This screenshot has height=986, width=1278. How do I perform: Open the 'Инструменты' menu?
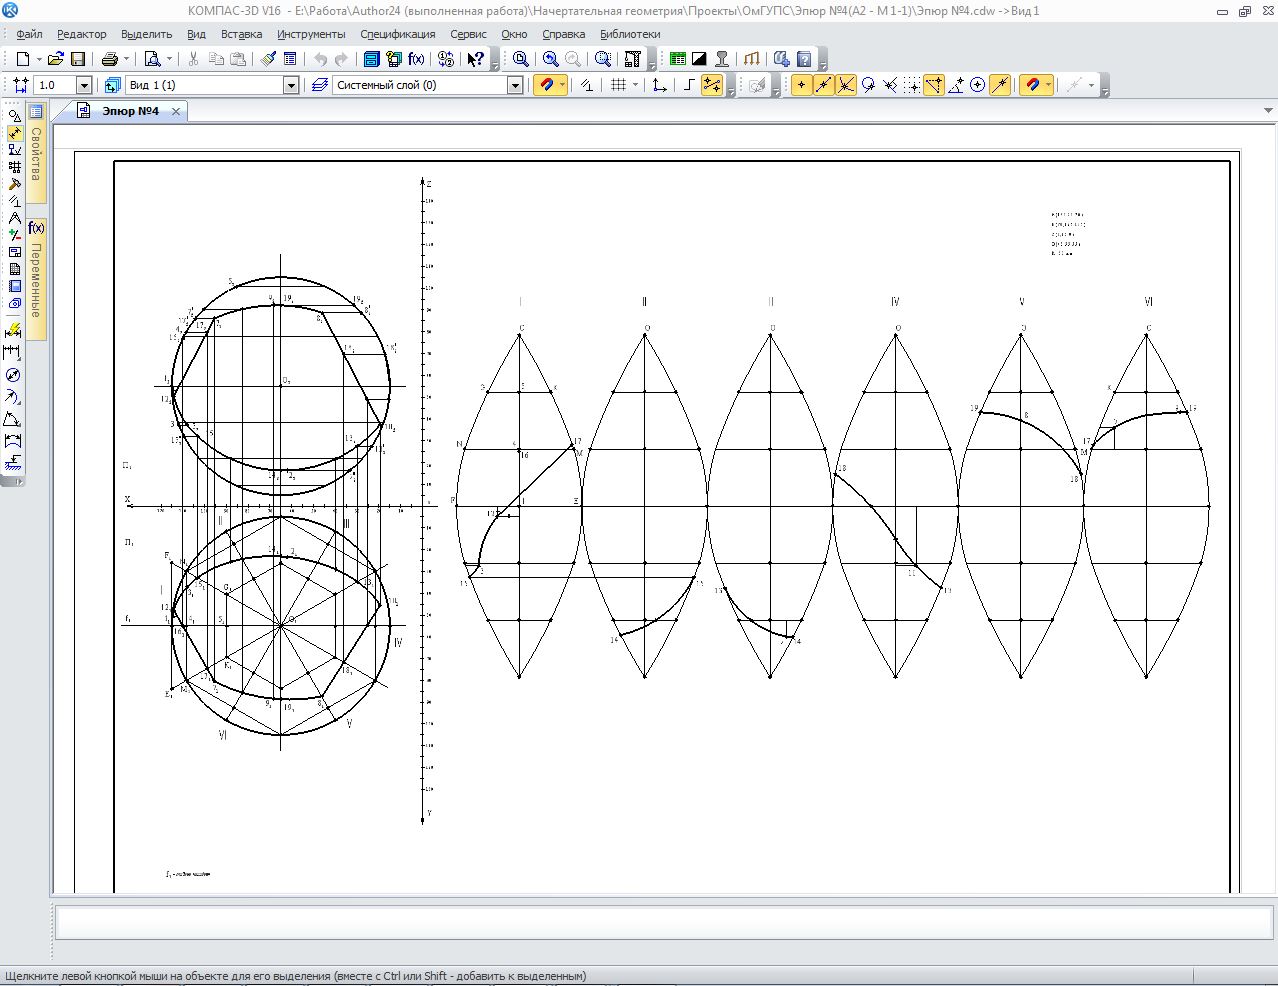[311, 34]
